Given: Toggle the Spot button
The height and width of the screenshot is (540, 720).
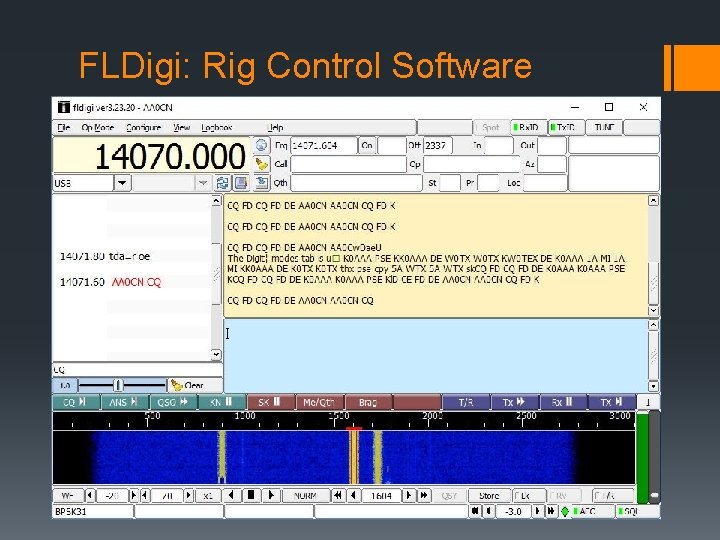Looking at the screenshot, I should [x=491, y=127].
